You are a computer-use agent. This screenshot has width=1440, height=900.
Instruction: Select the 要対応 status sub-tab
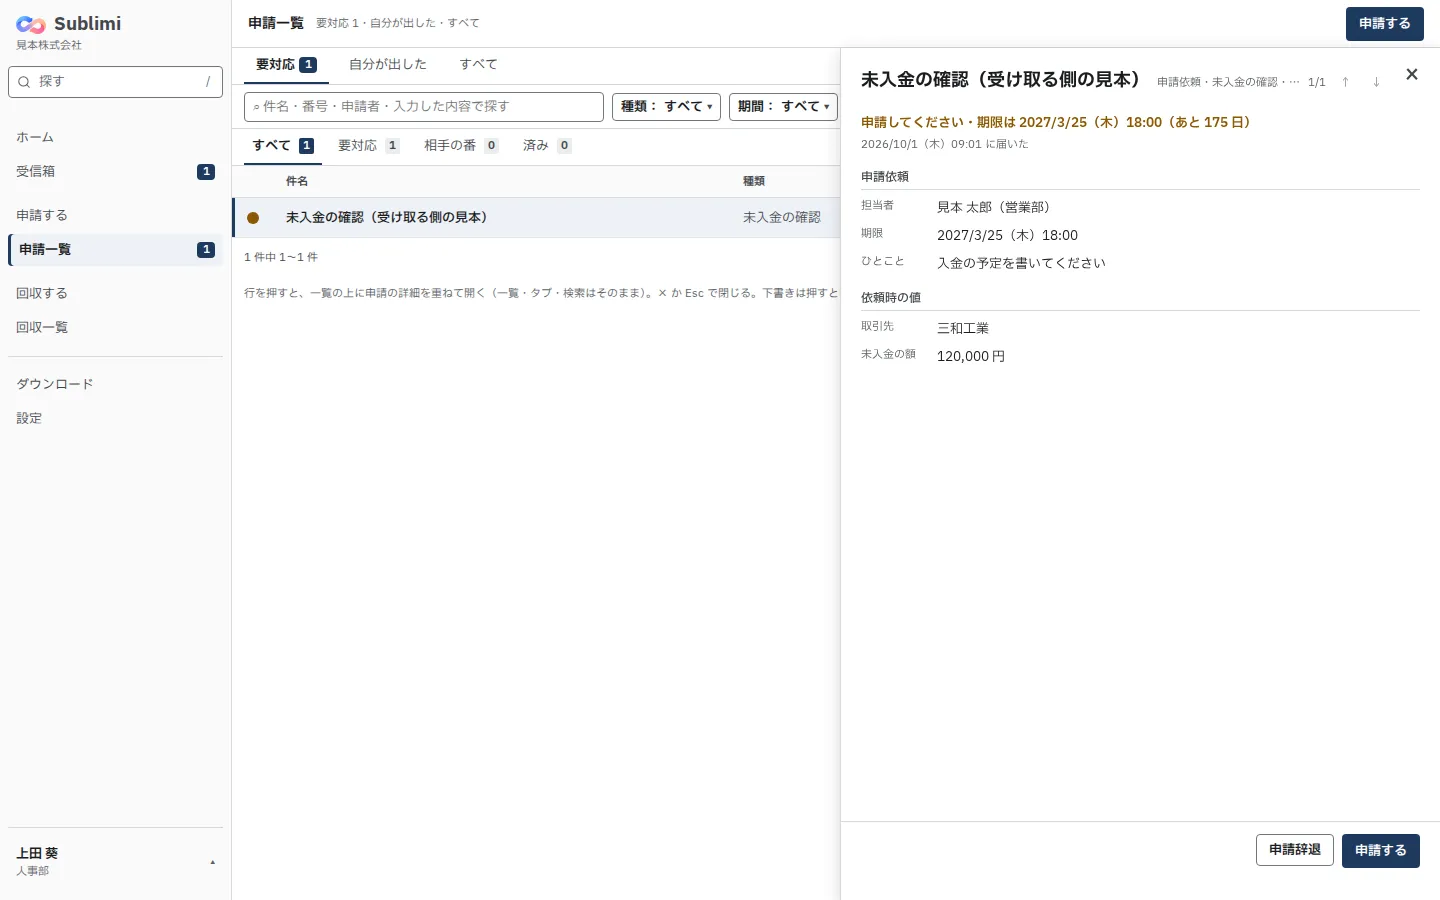click(368, 145)
